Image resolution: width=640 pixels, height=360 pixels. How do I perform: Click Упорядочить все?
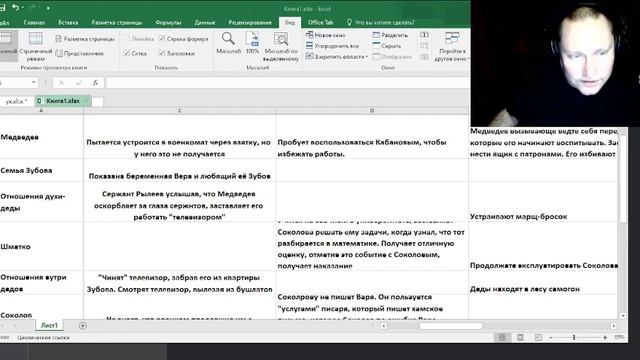pos(332,46)
